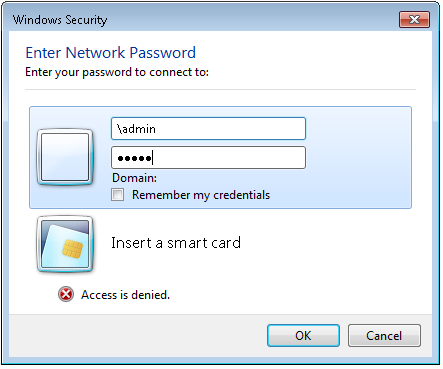
Task: Focus the username field containing \admin
Action: (208, 128)
